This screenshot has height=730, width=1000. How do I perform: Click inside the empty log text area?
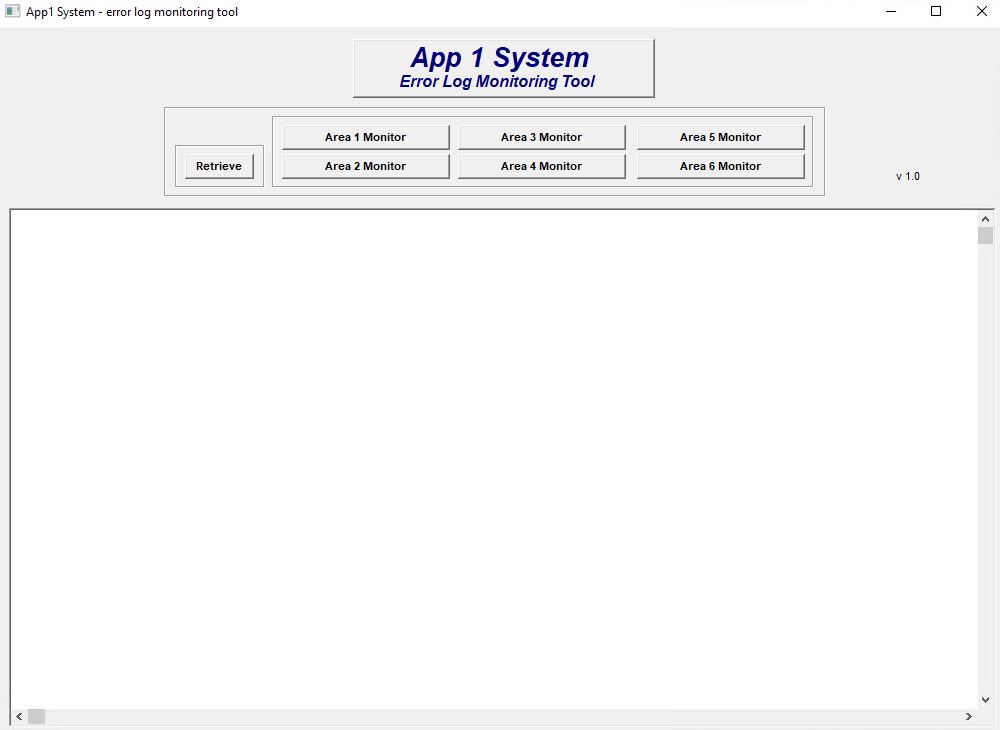tap(494, 459)
